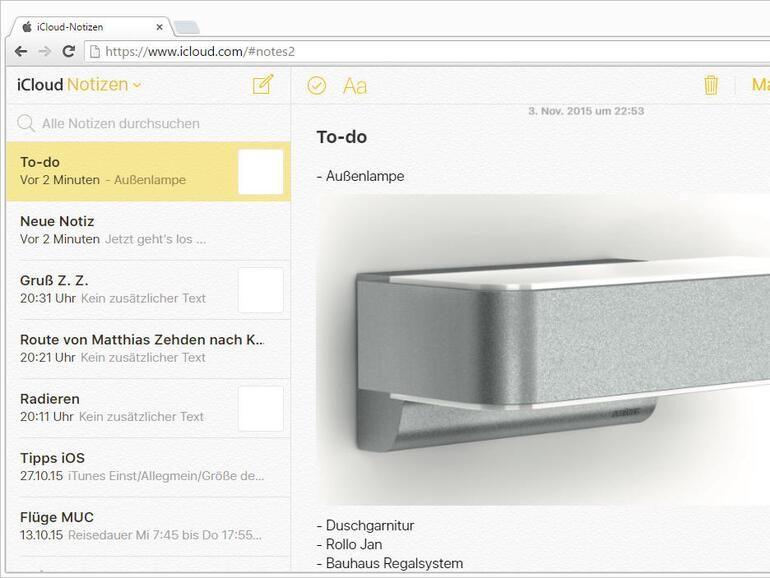Click the To-do note thumbnail
The width and height of the screenshot is (770, 578).
click(x=261, y=172)
